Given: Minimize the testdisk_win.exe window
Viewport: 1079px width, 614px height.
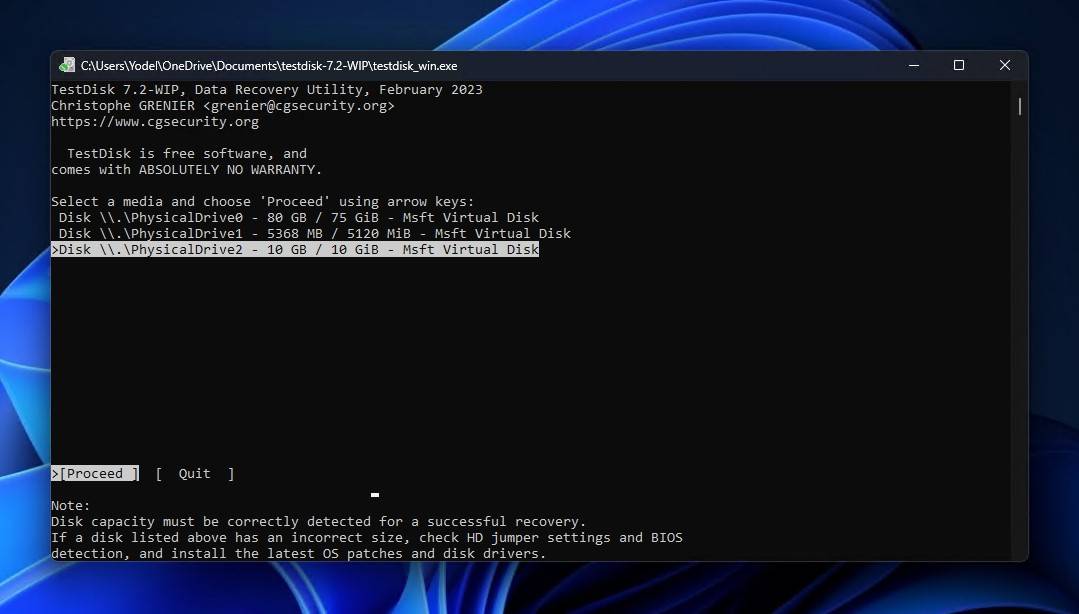Looking at the screenshot, I should (x=914, y=65).
